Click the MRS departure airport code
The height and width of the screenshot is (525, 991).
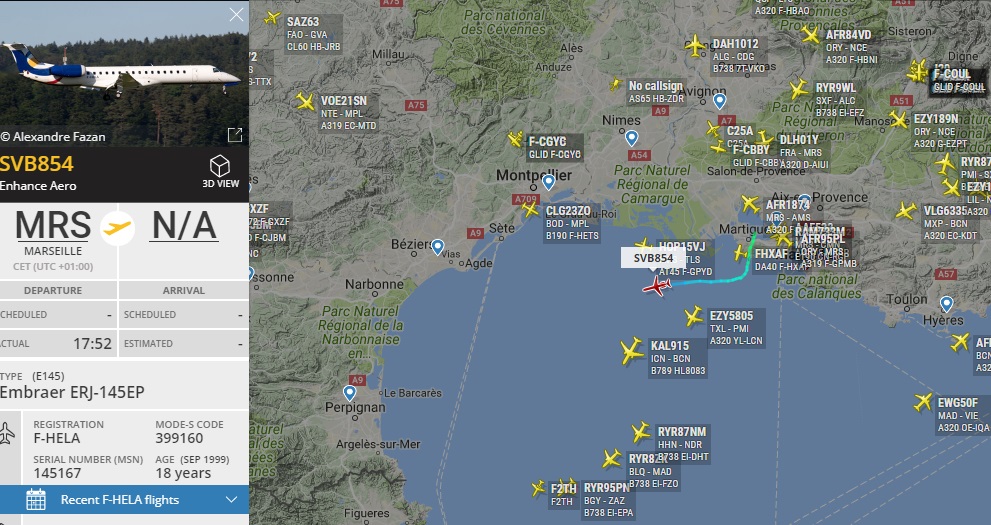pos(53,225)
